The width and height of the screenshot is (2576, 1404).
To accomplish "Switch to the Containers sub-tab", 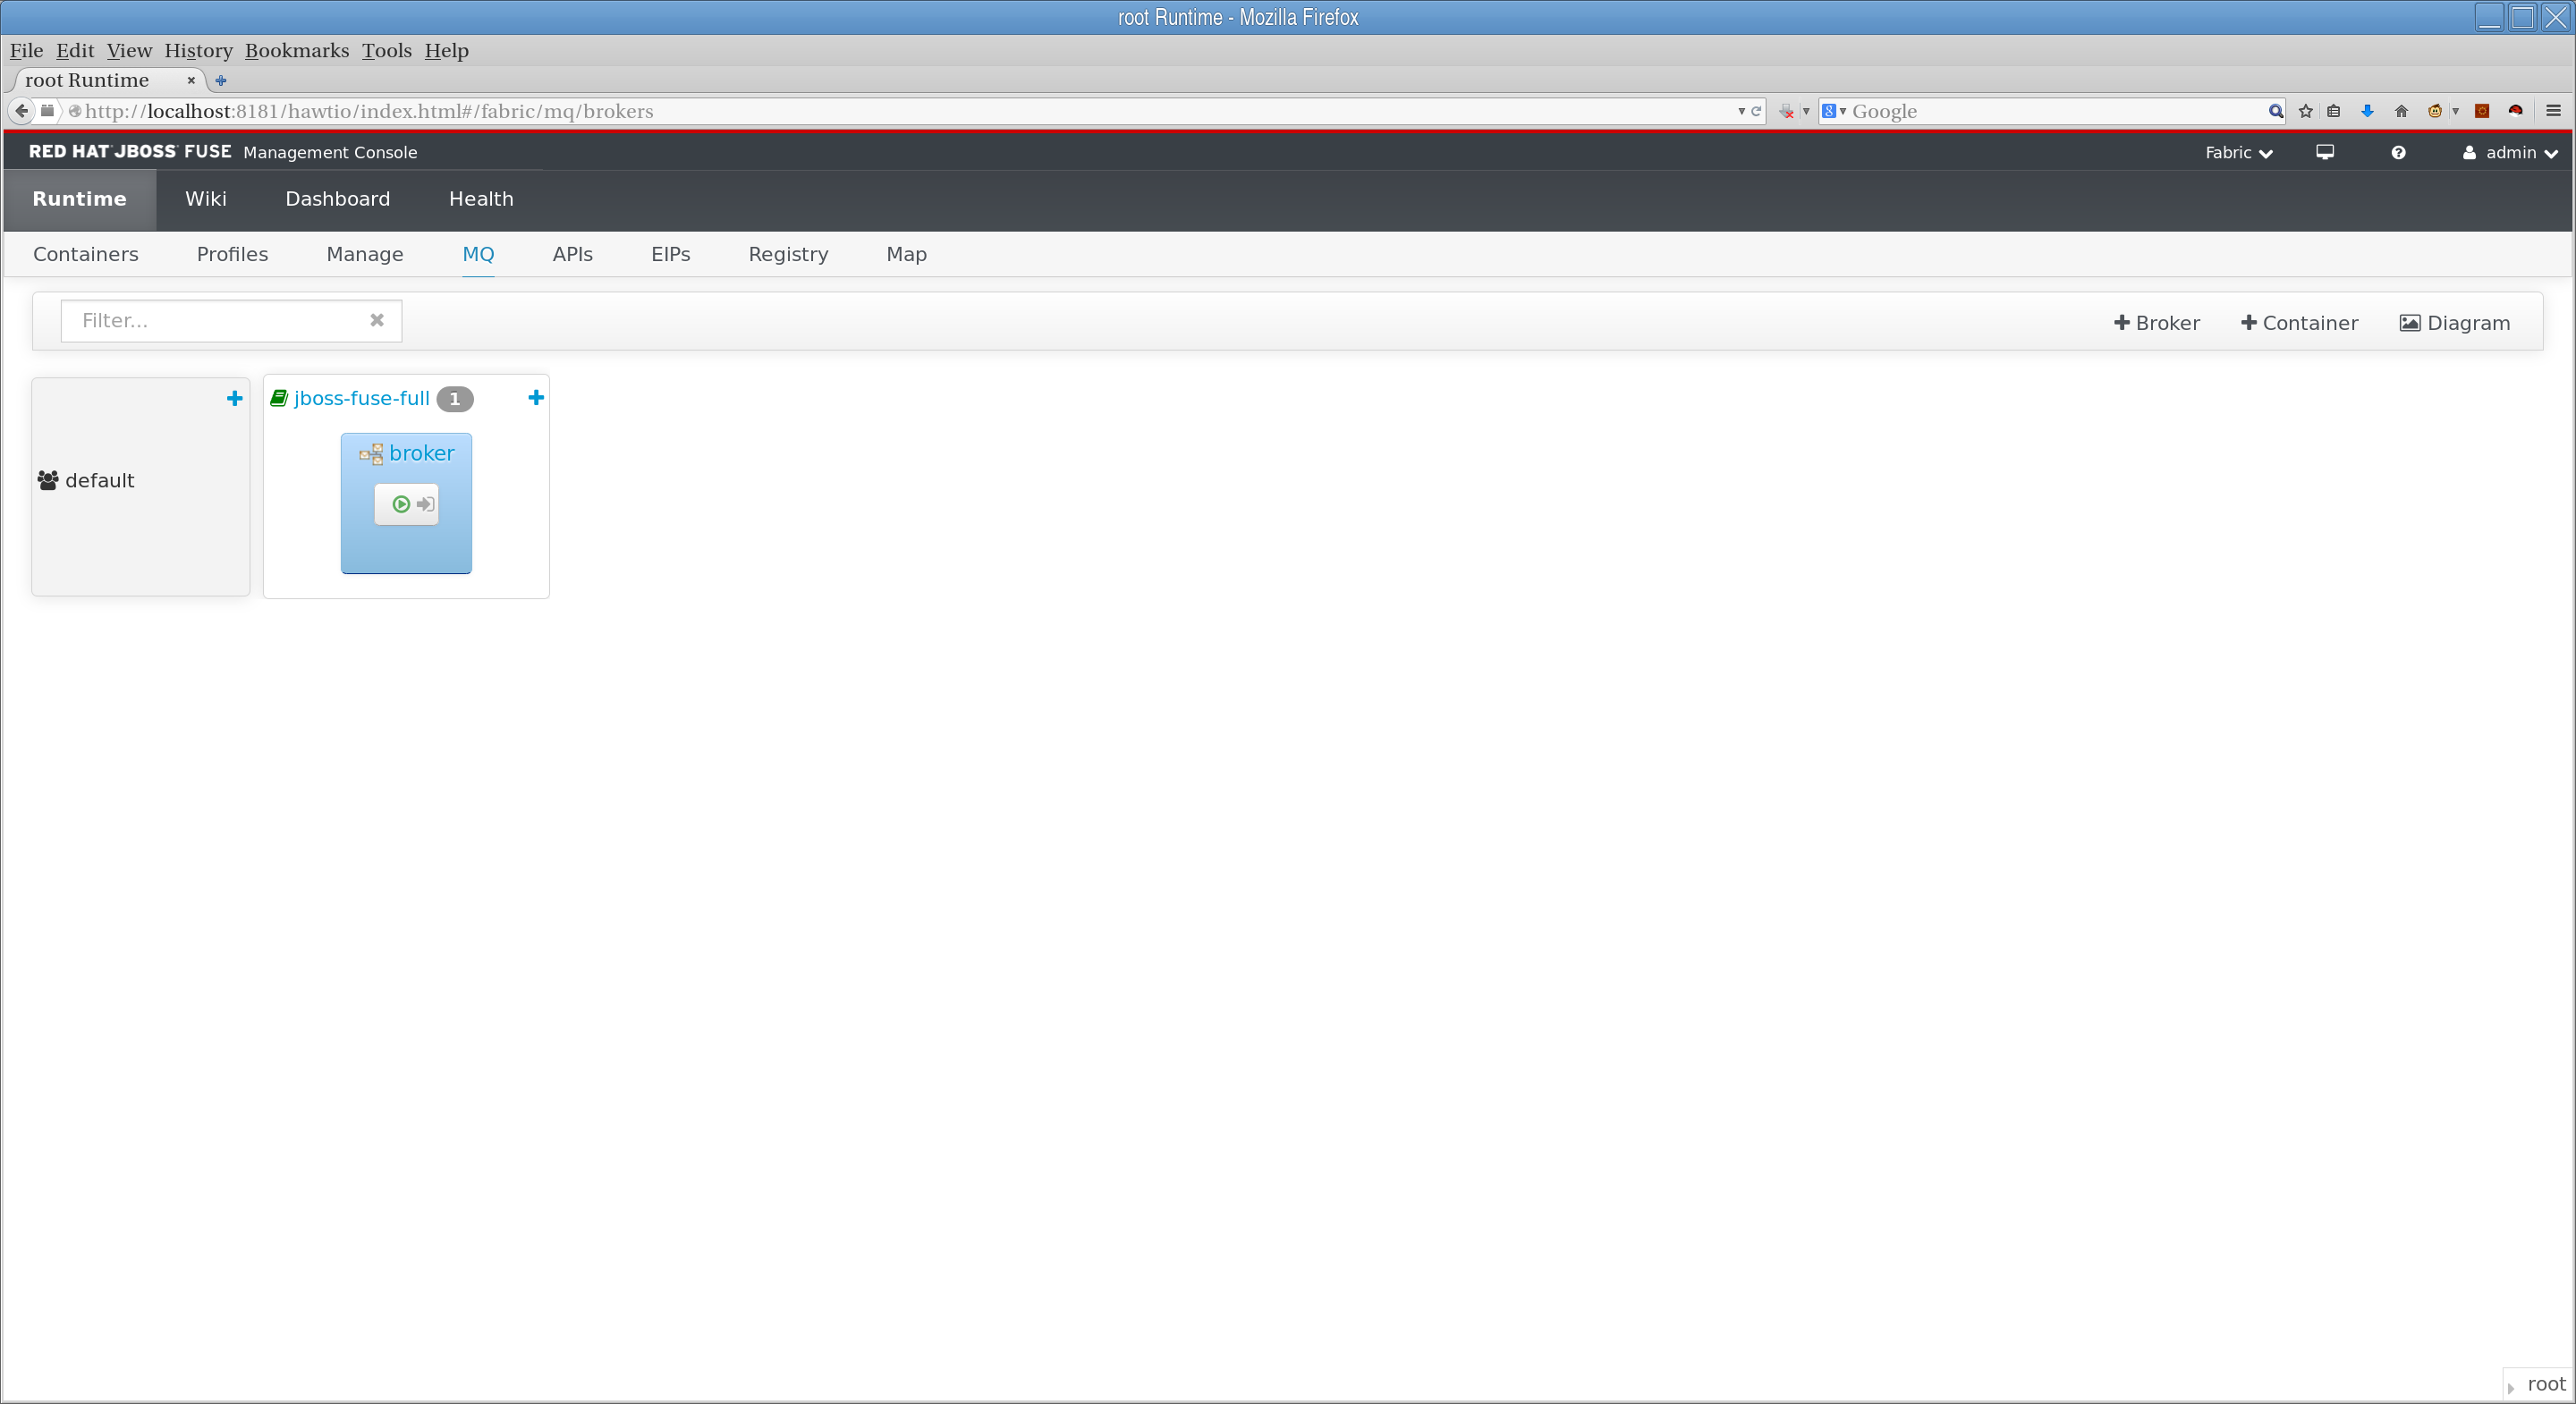I will point(86,254).
